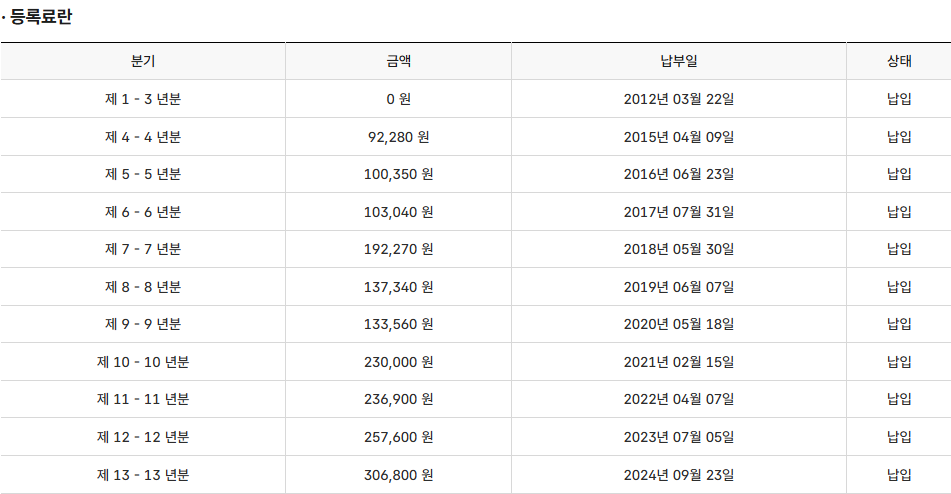Viewport: 951px width, 494px height.
Task: Click the 192,270 원 amount
Action: 398,249
